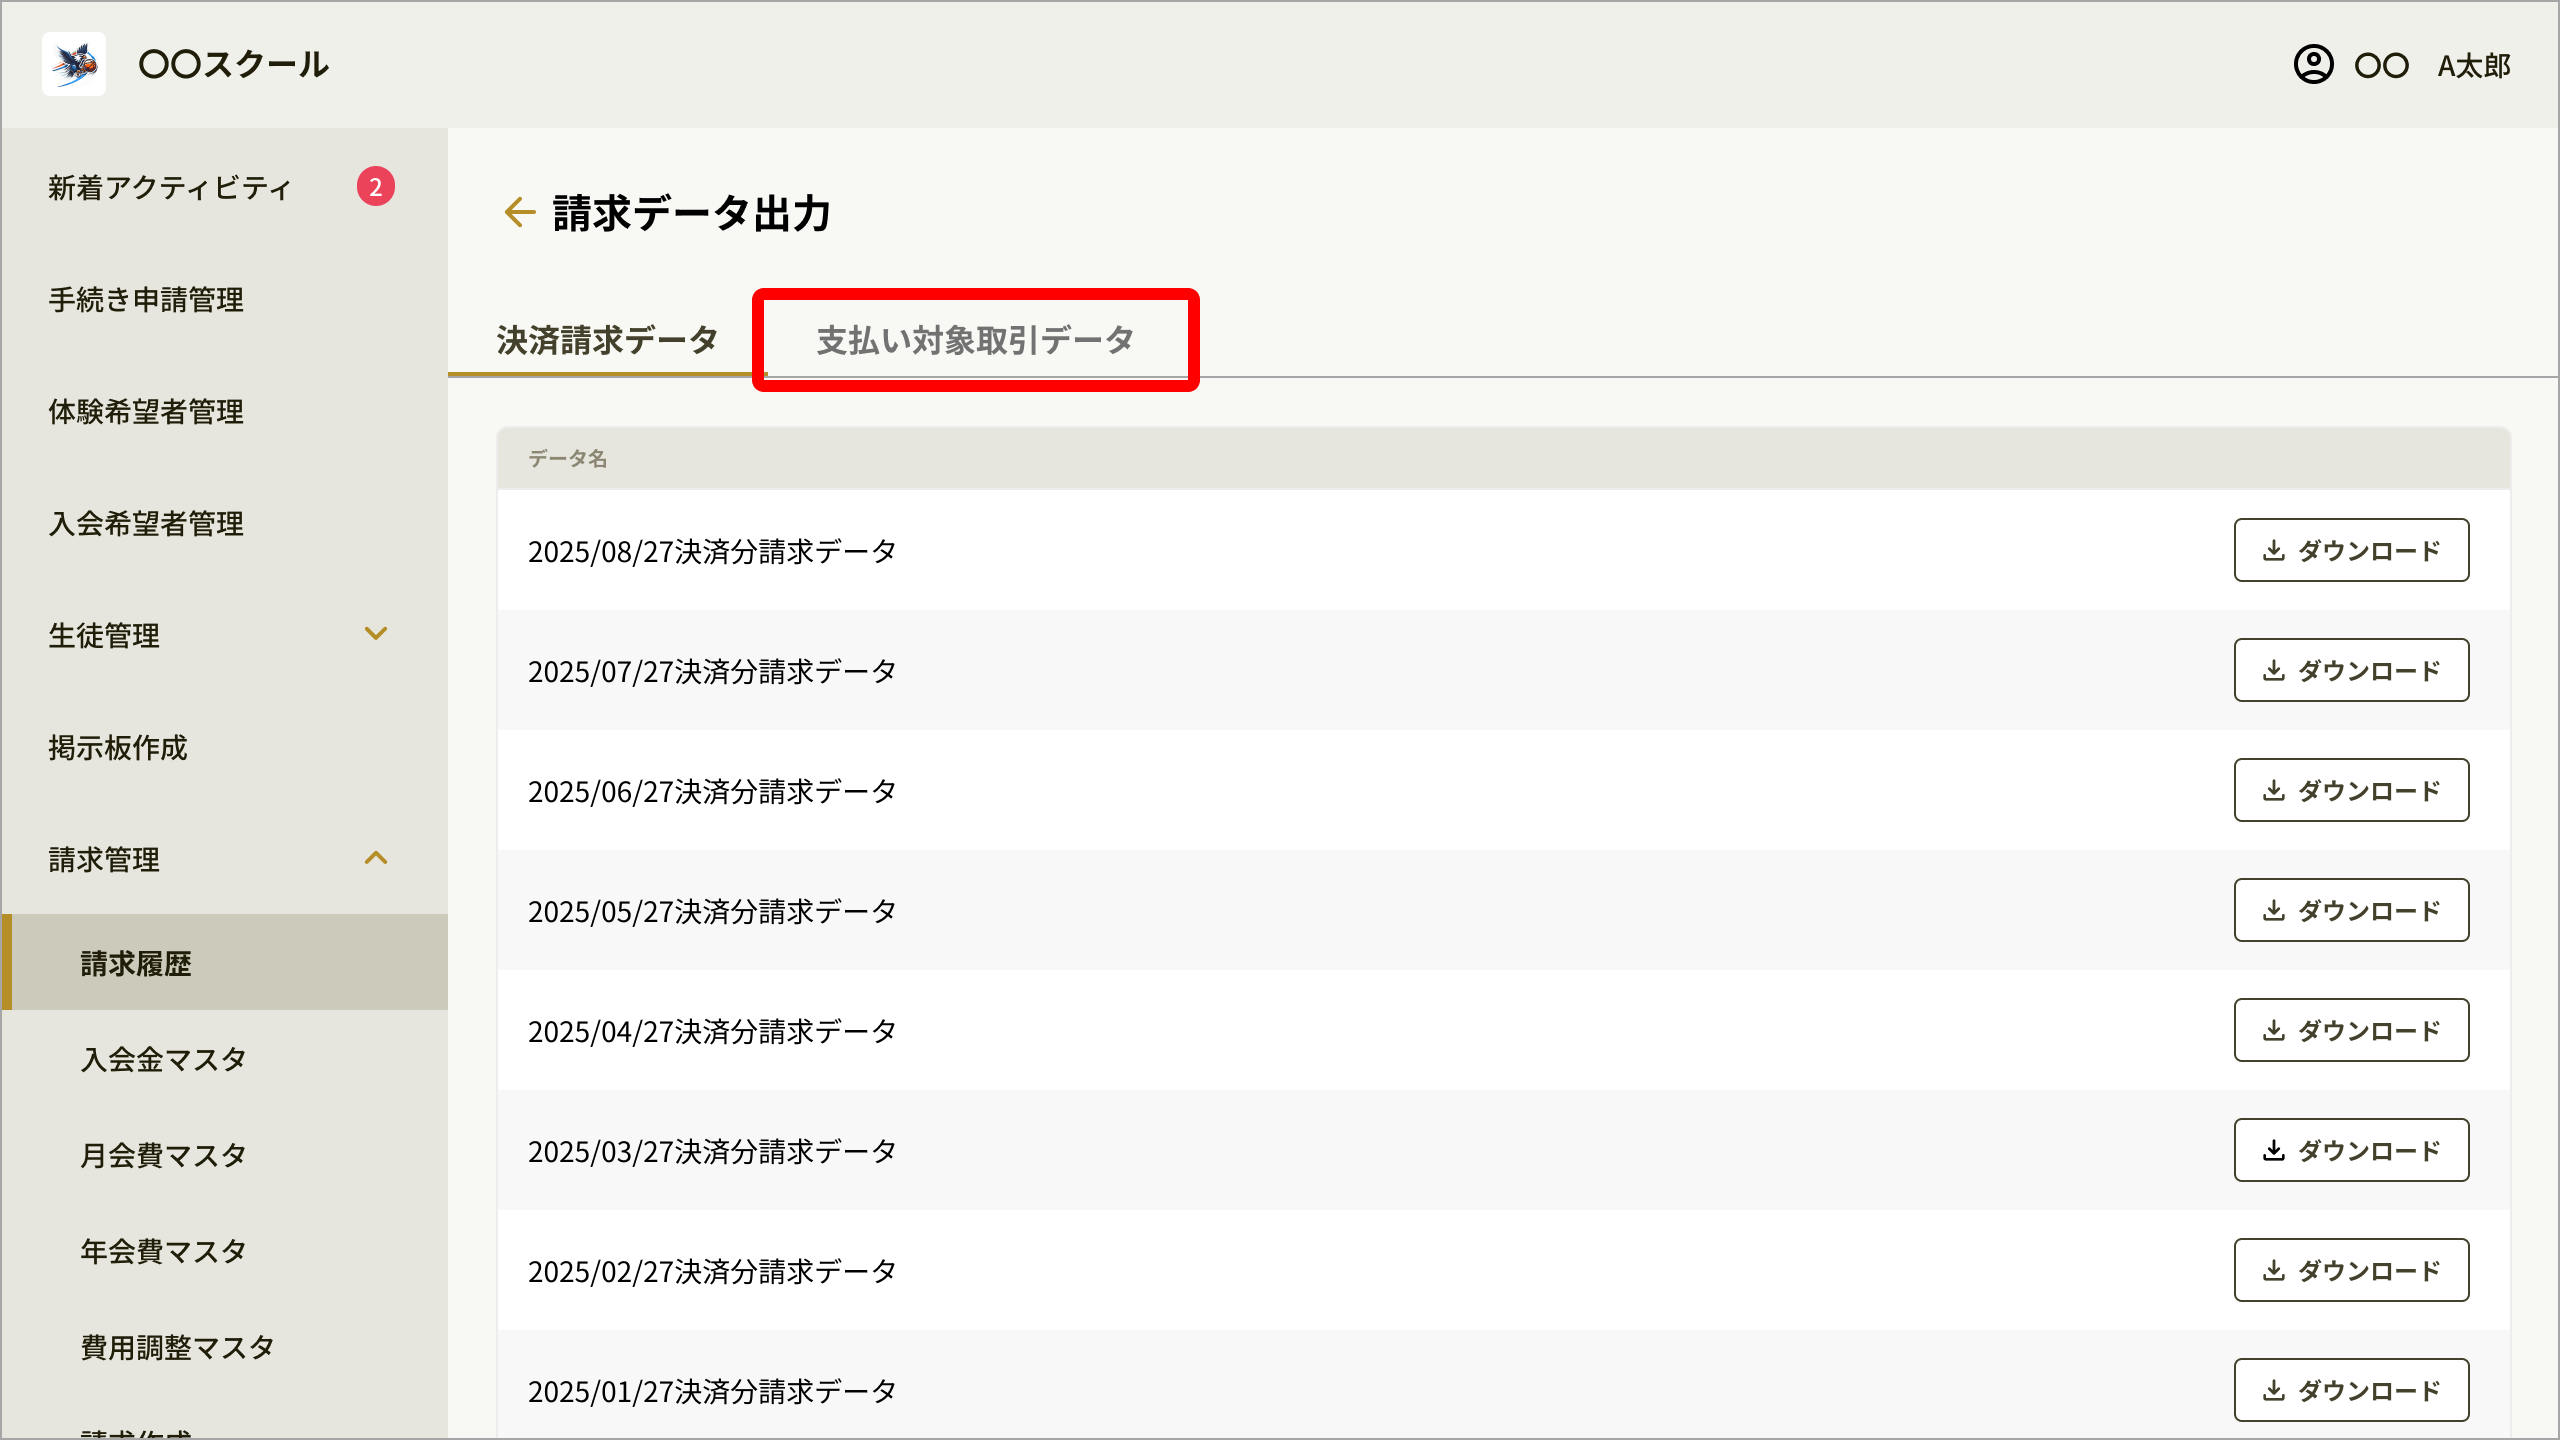2560x1440 pixels.
Task: Download the 2025/07/27 billing data
Action: coord(2351,670)
